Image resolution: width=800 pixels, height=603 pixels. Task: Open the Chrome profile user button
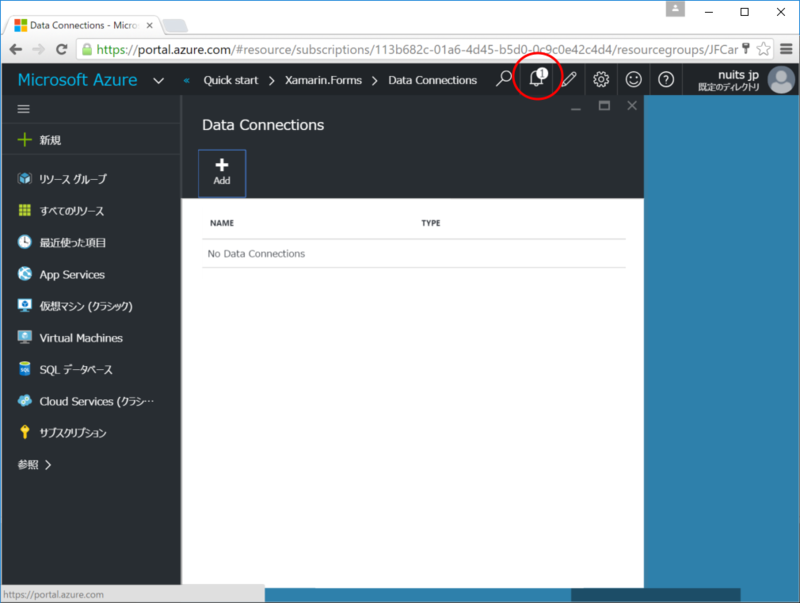pos(675,9)
